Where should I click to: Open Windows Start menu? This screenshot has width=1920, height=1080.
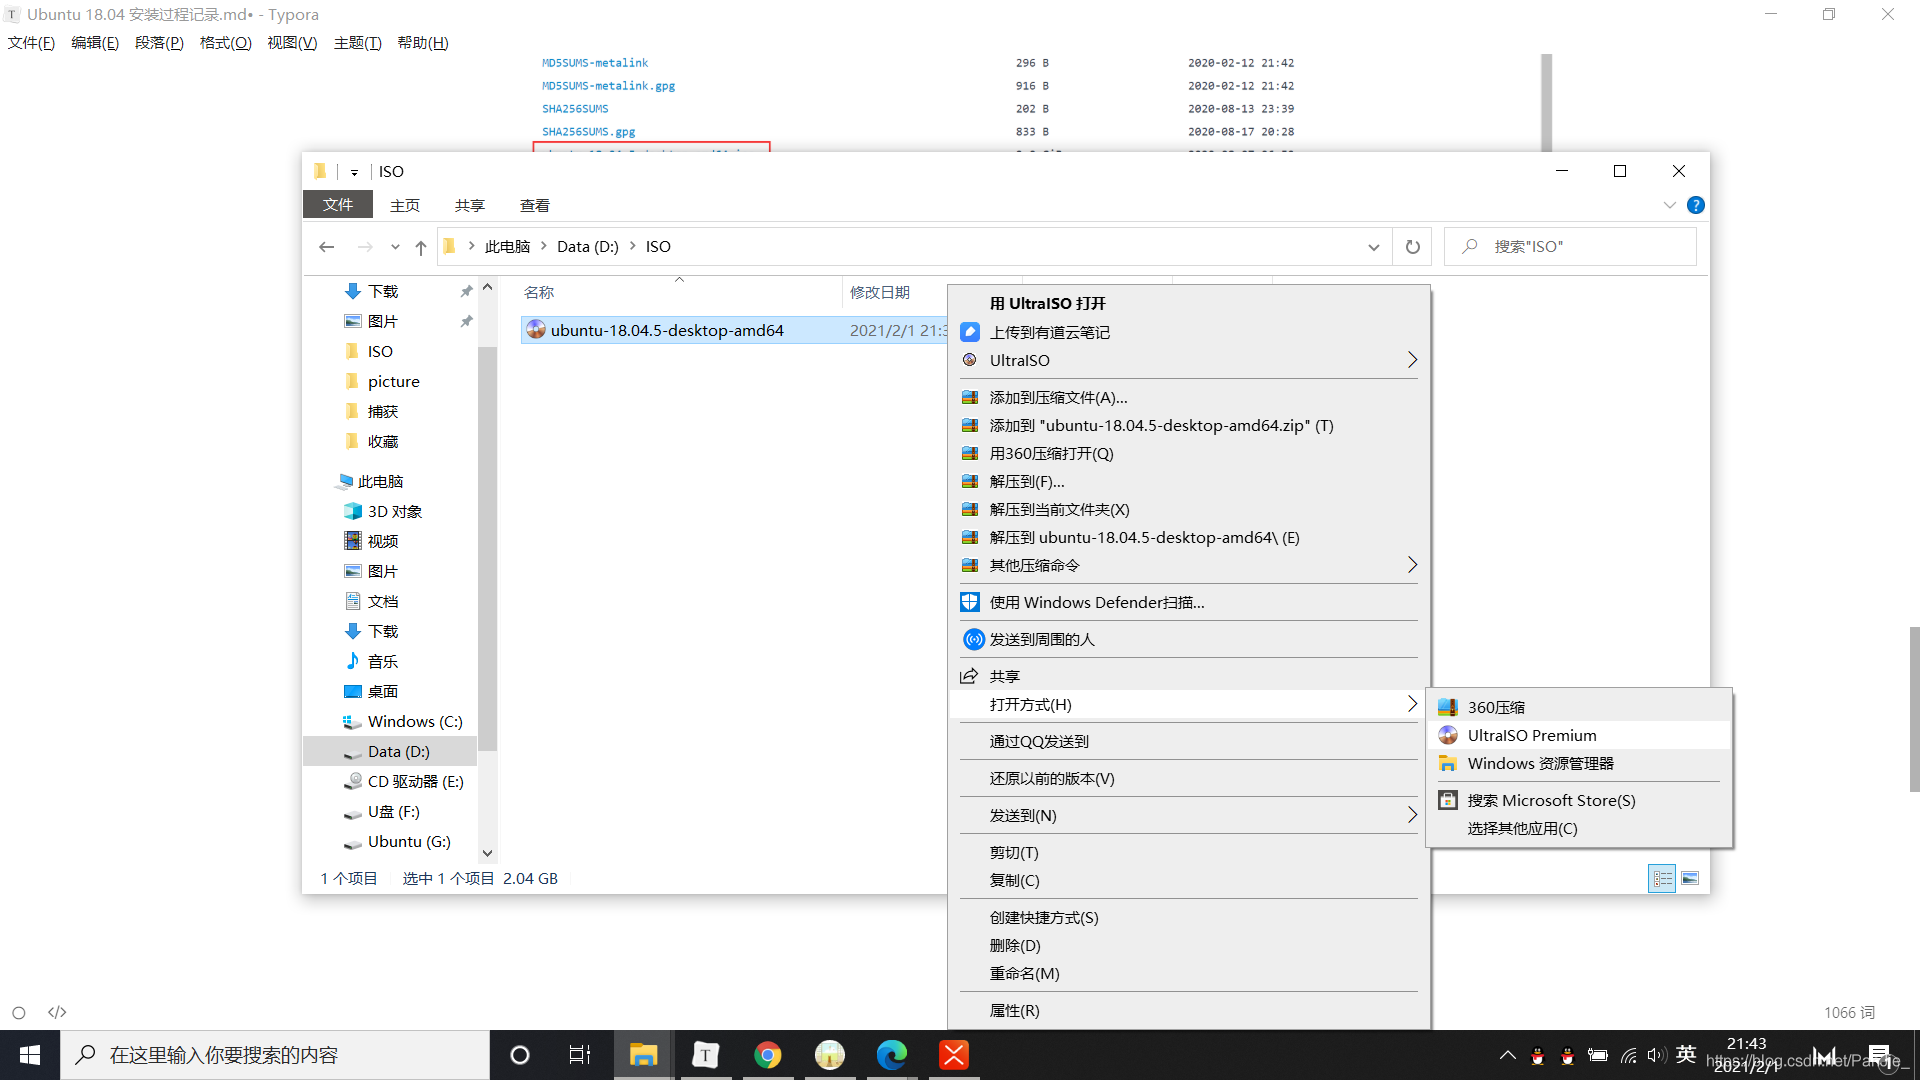coord(30,1055)
